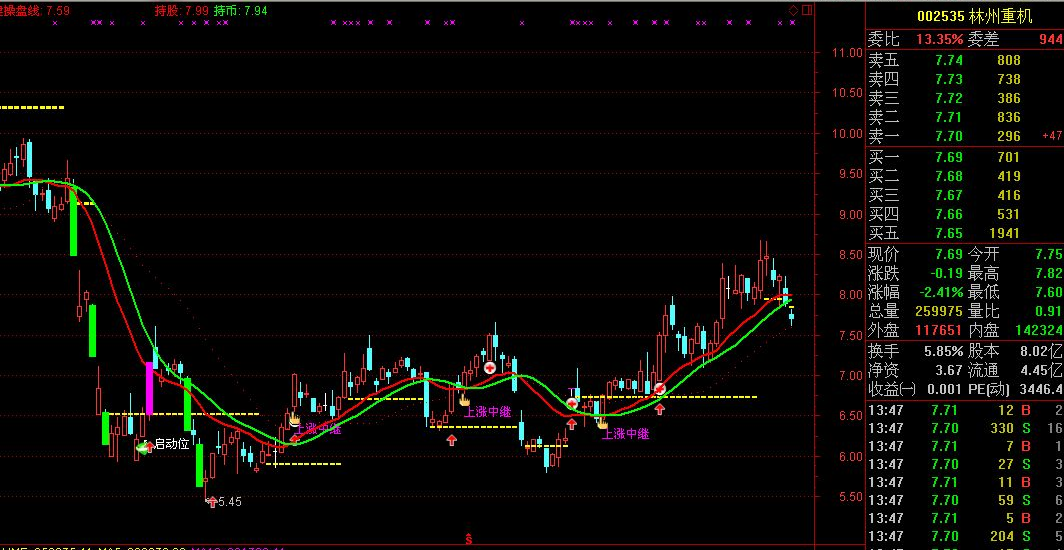The height and width of the screenshot is (550, 1064).
Task: Click the split-panel square icon at chart top right
Action: (807, 10)
